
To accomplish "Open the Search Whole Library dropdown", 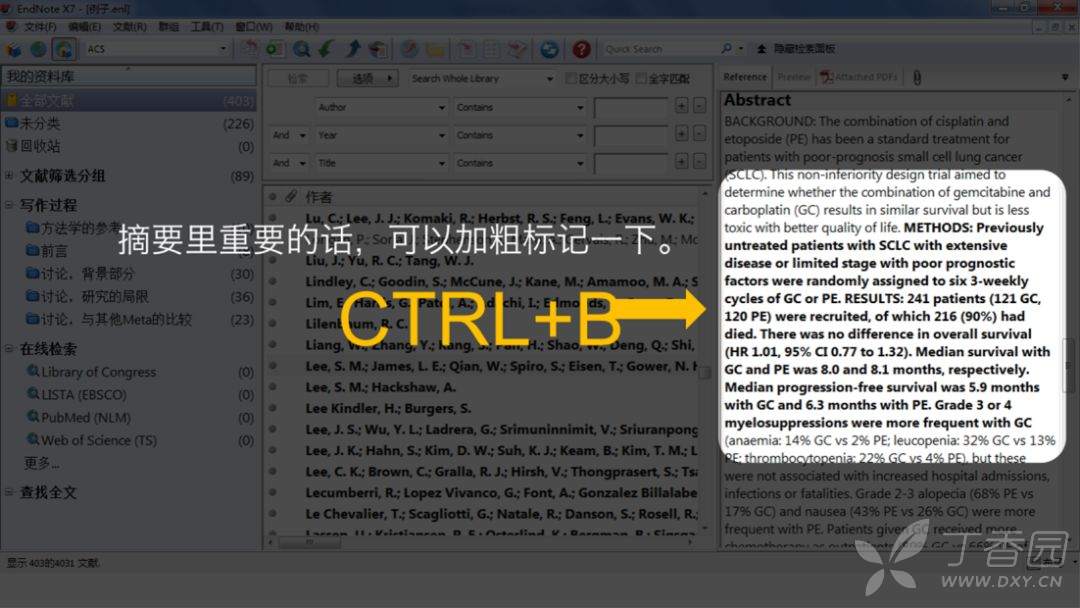I will pos(482,78).
